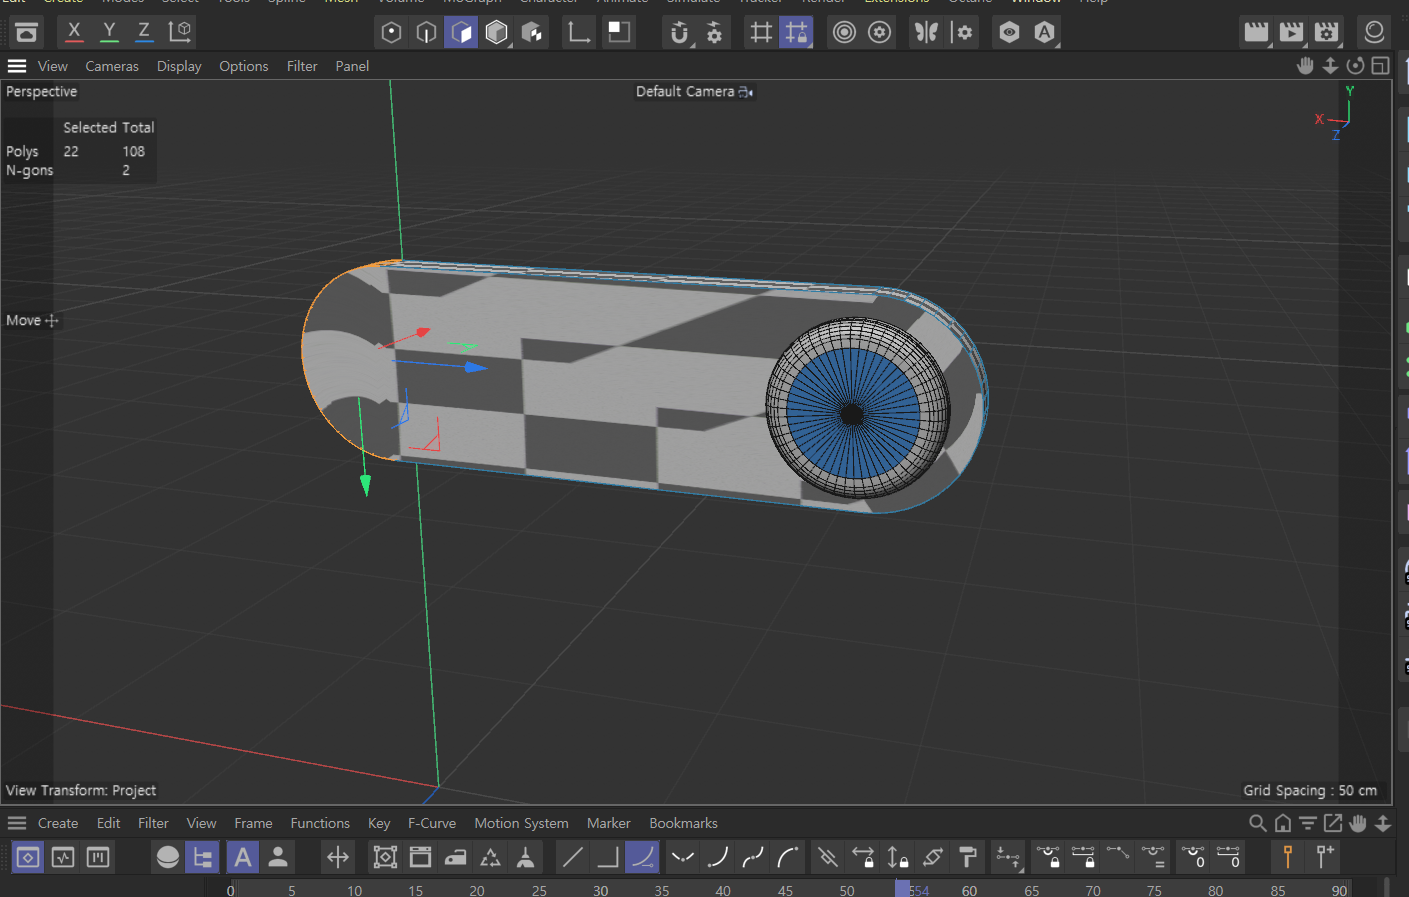Open the key presets dropdown arrow icon
The image size is (1409, 897).
pos(1008,857)
